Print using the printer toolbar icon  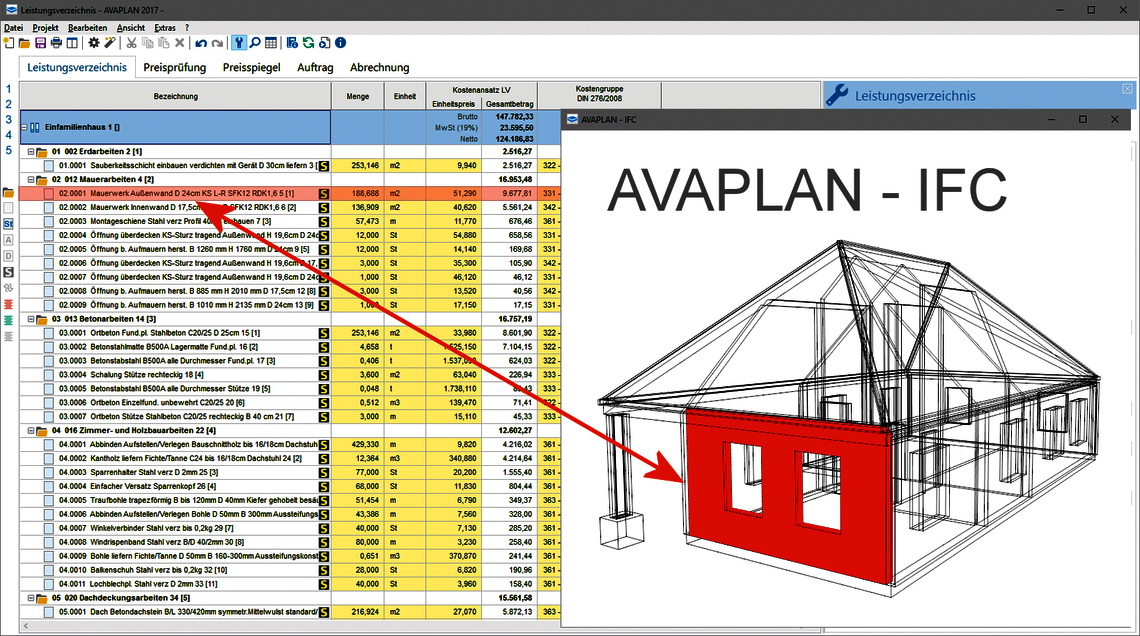click(x=56, y=43)
